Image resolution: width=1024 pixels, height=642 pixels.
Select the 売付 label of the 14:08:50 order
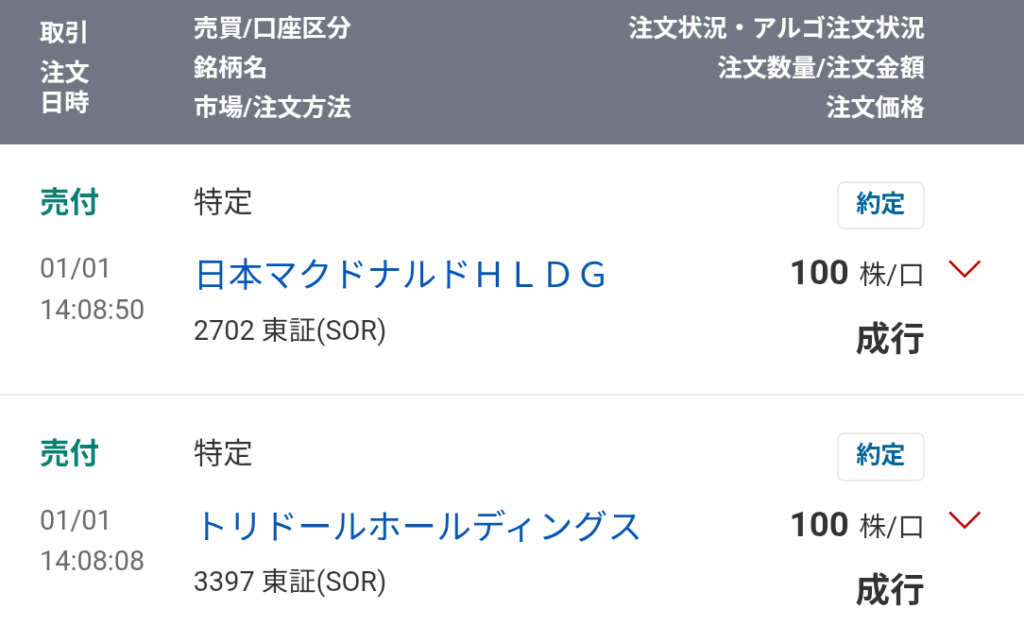[69, 203]
